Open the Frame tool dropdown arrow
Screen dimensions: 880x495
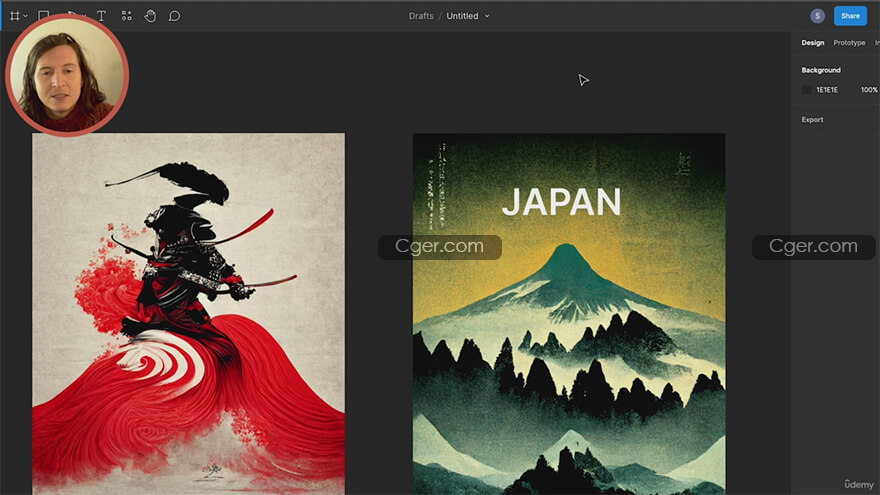pyautogui.click(x=25, y=16)
